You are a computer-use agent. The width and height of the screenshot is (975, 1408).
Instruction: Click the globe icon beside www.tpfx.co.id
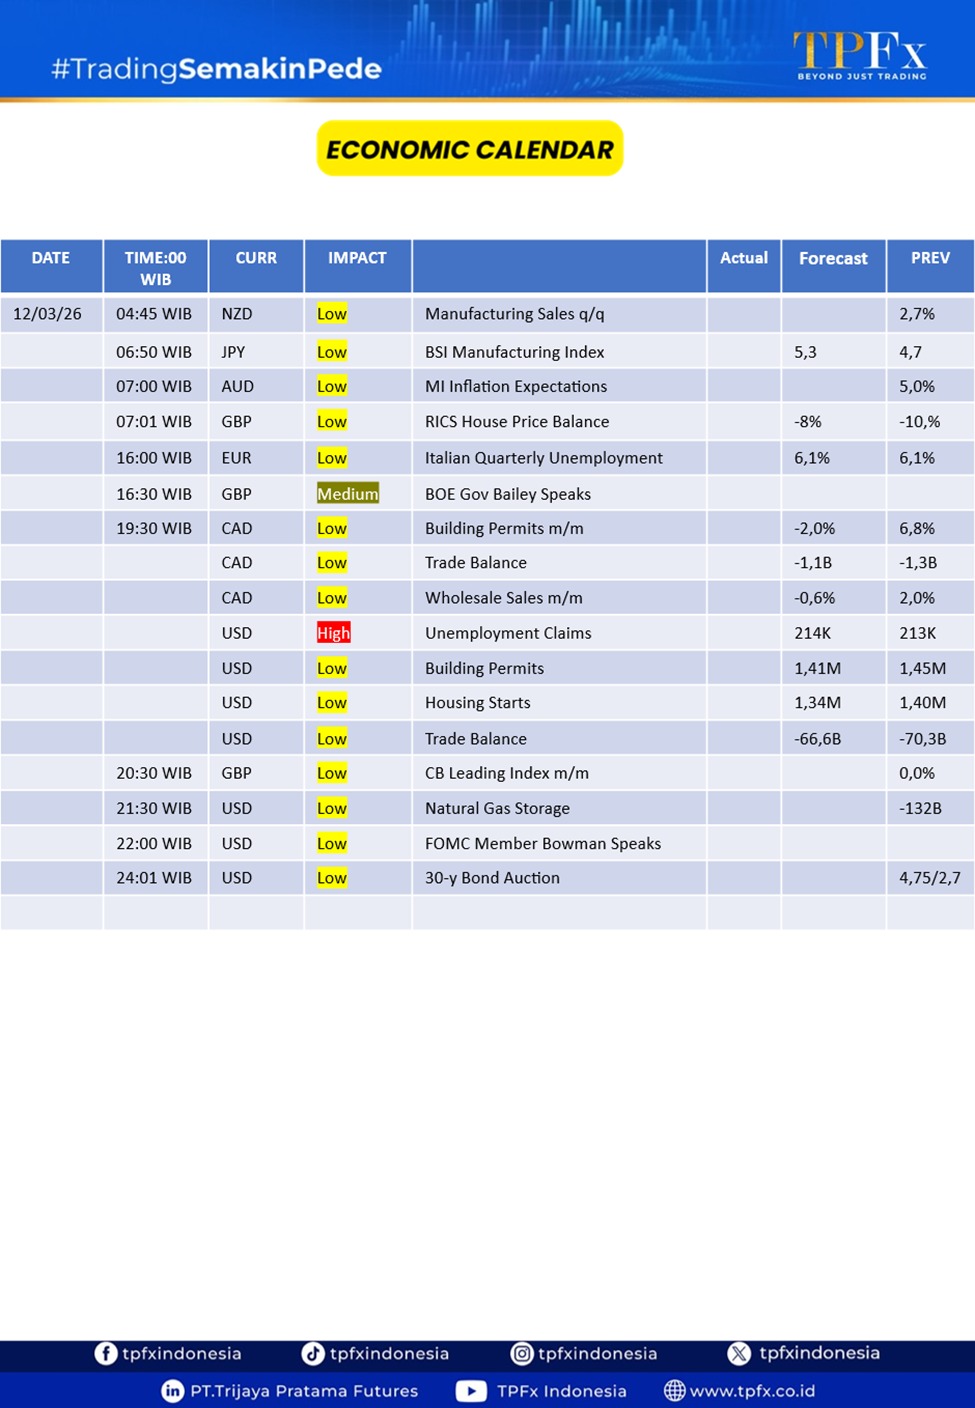675,1391
